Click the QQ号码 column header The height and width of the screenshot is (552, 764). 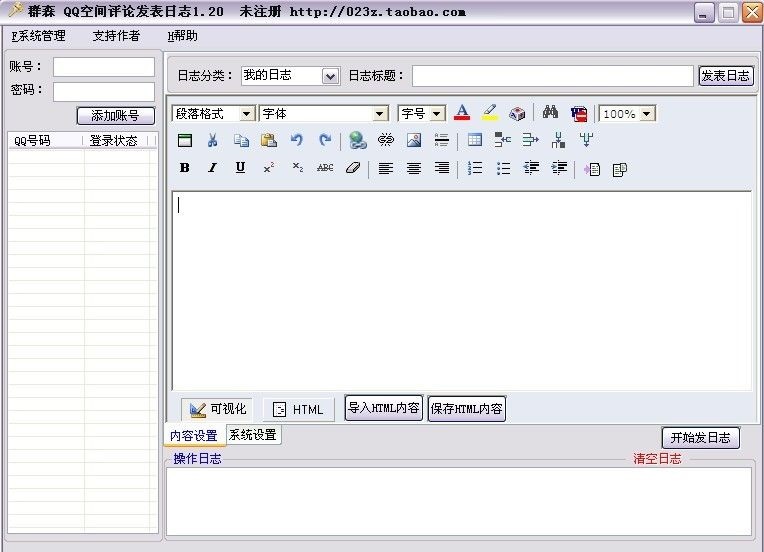(x=45, y=140)
